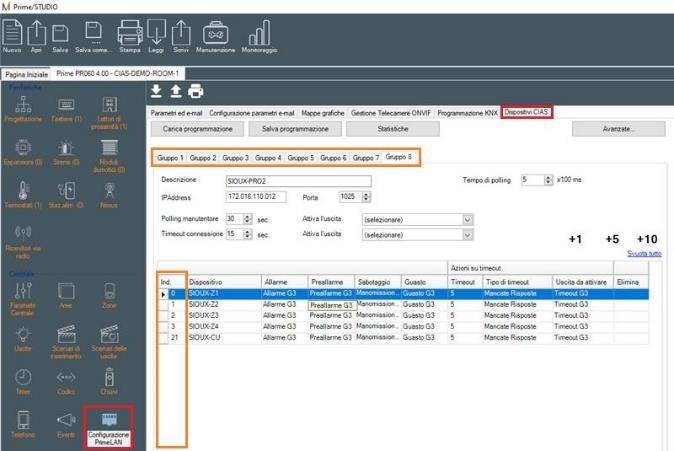Open the Timer clock icon
The image size is (674, 451).
[23, 377]
